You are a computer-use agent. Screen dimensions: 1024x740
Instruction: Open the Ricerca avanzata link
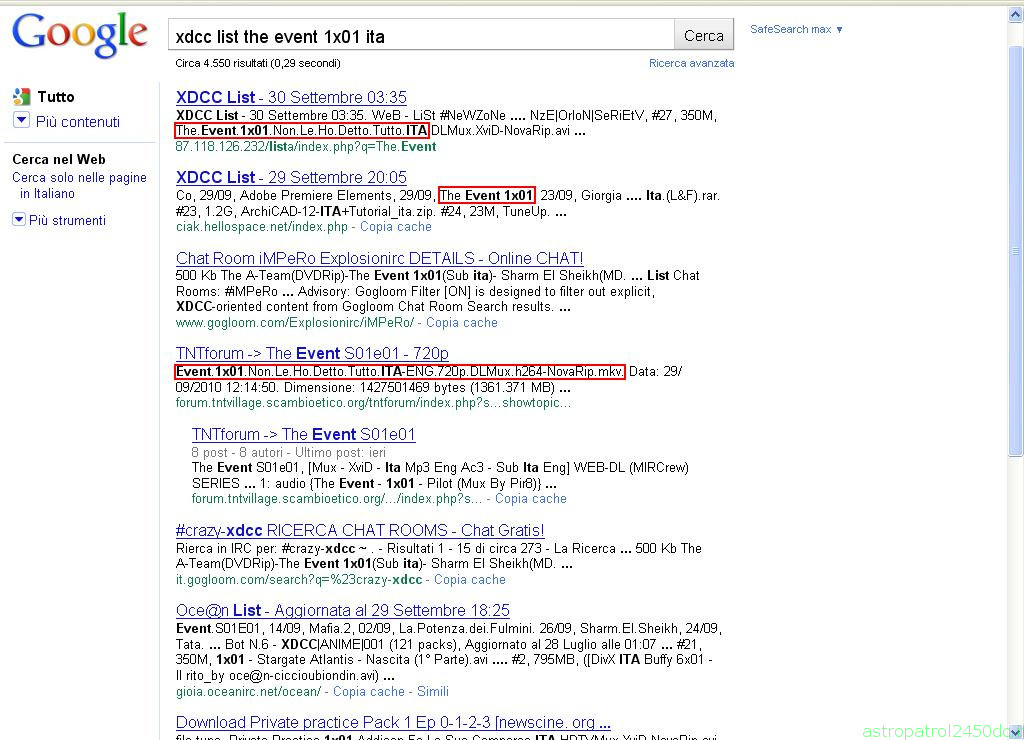click(692, 63)
